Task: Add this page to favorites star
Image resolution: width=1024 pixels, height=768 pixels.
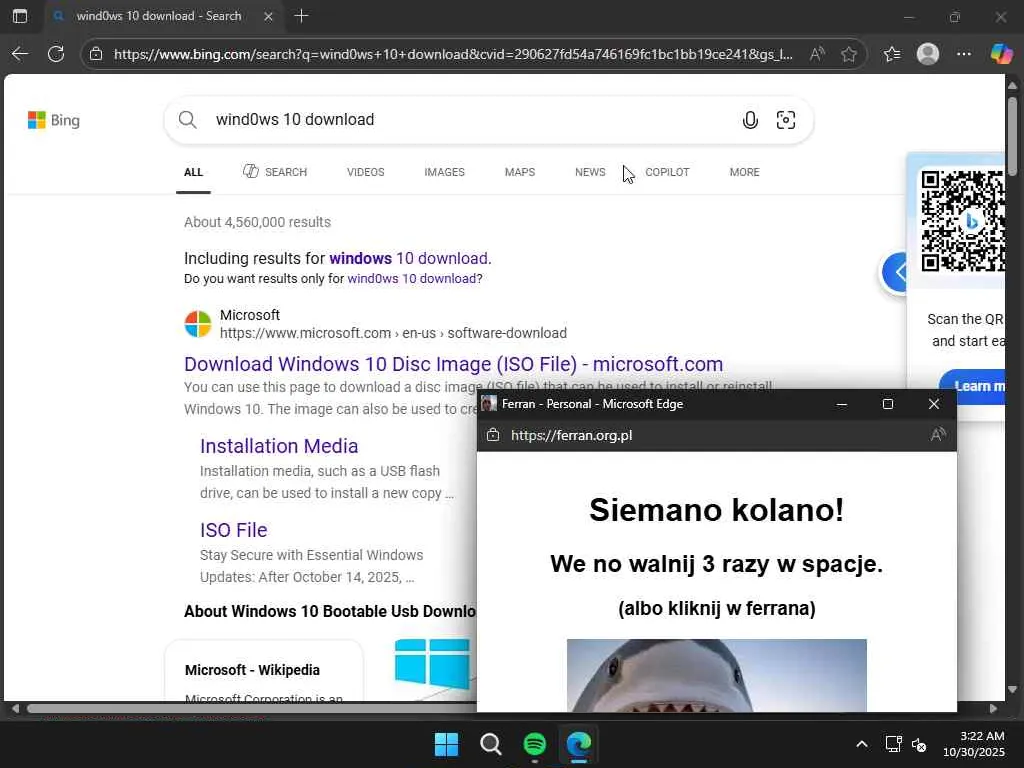Action: point(848,54)
